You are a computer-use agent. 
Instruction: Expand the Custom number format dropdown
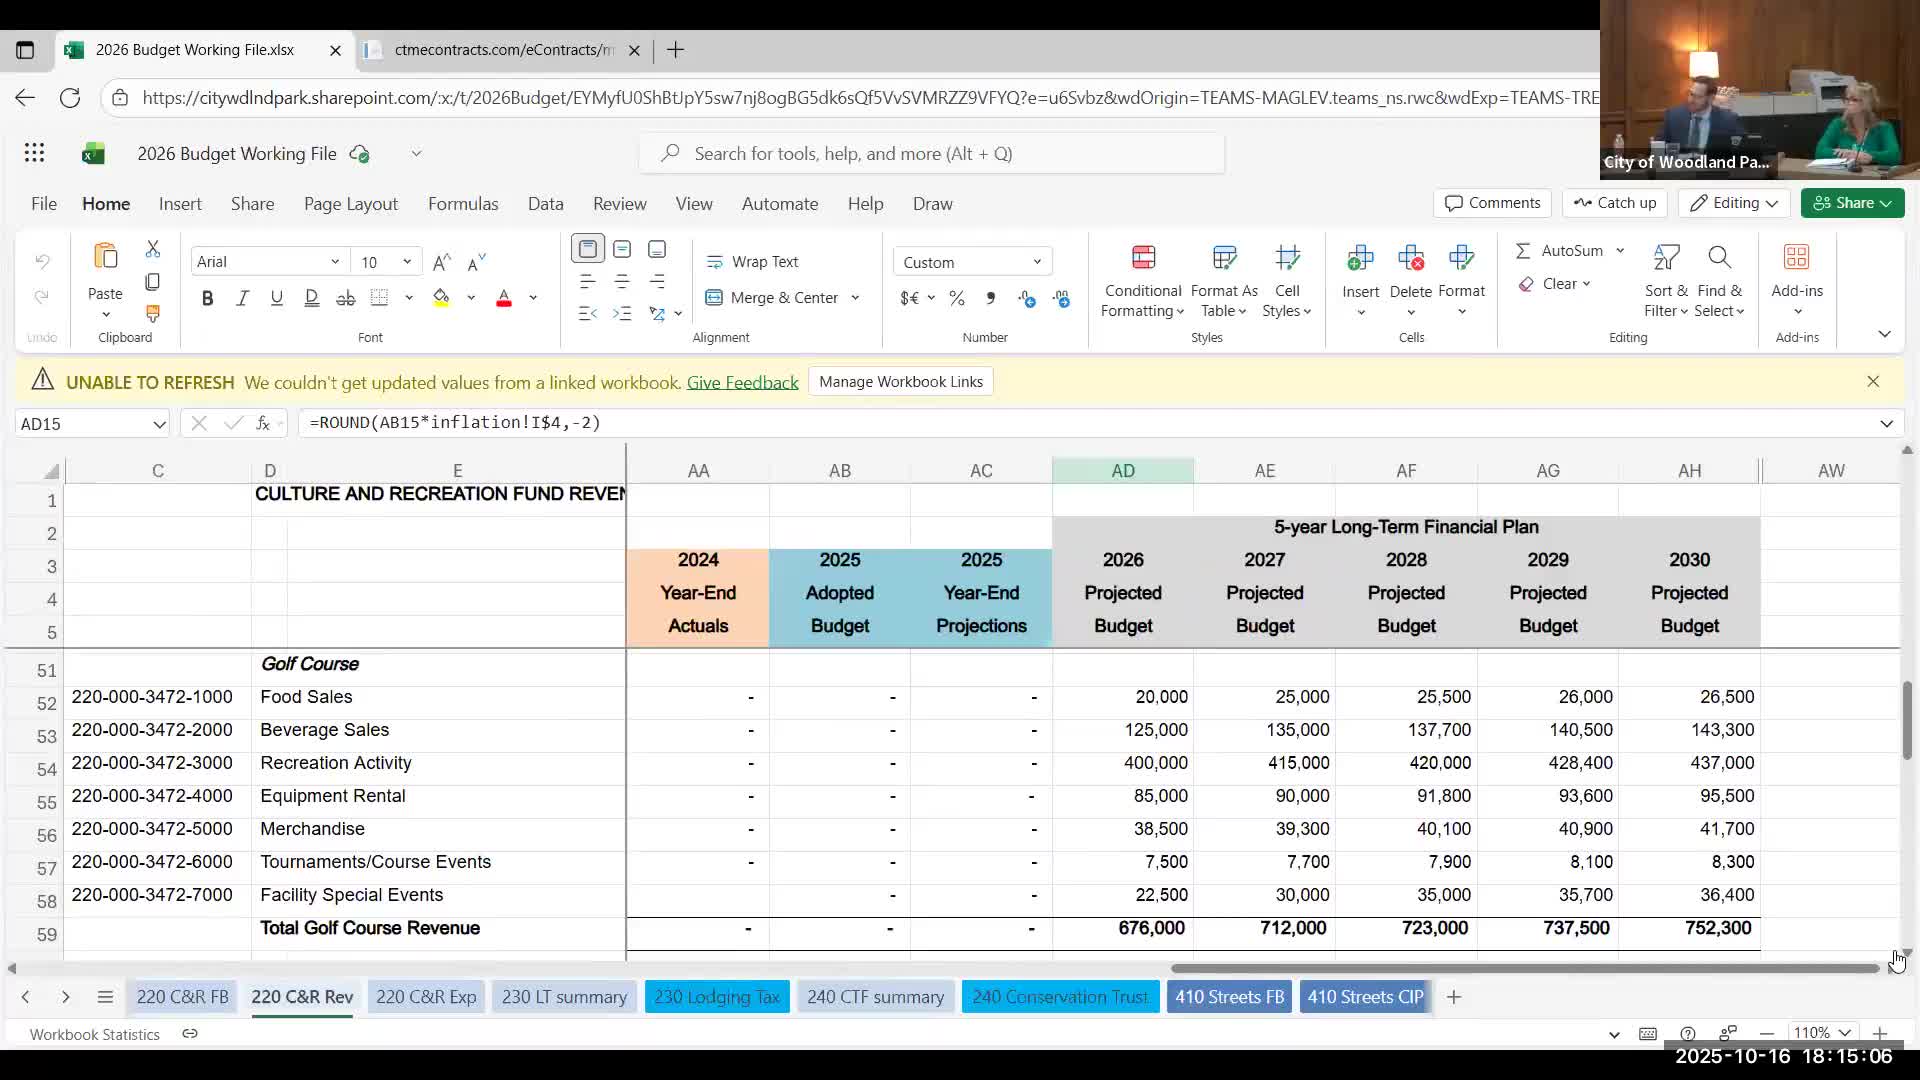click(1037, 262)
